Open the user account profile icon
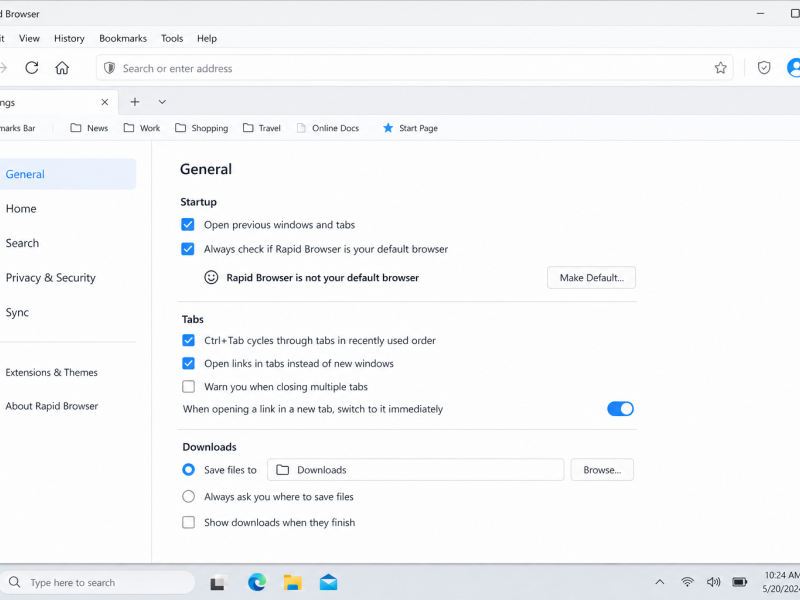This screenshot has height=600, width=800. [793, 68]
